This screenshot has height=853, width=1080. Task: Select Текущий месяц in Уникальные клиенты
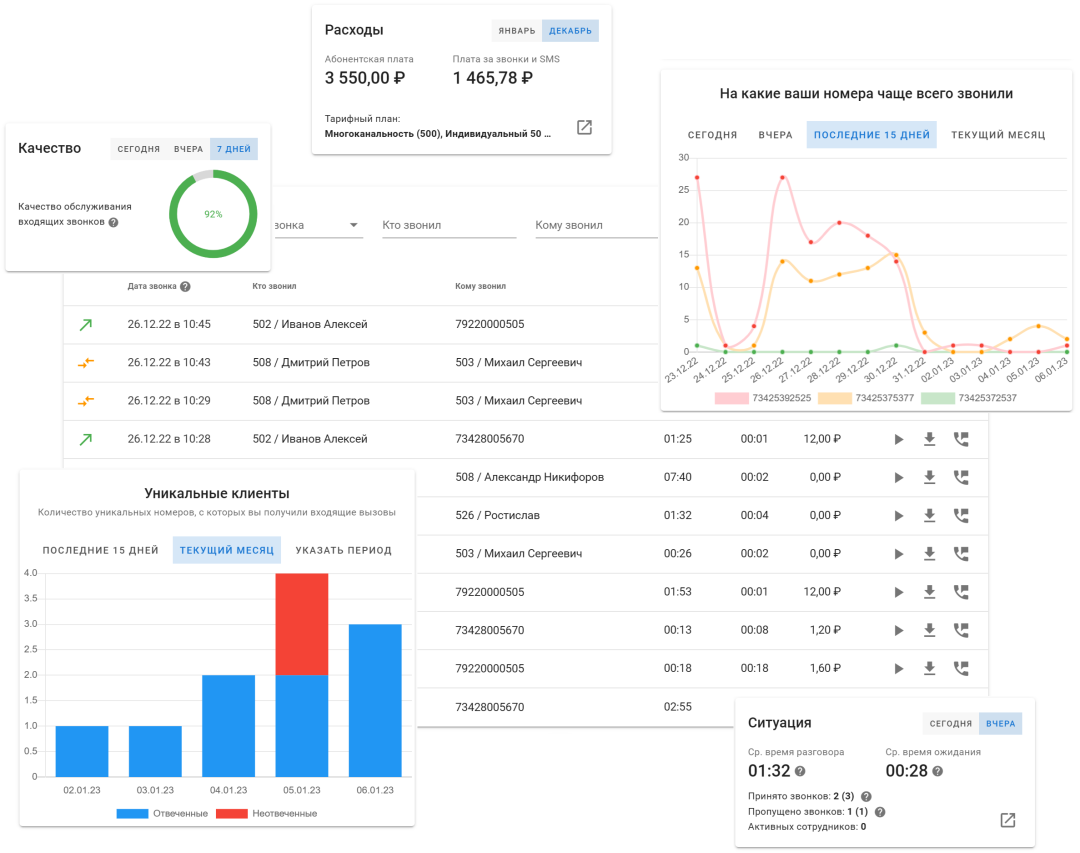click(x=227, y=551)
